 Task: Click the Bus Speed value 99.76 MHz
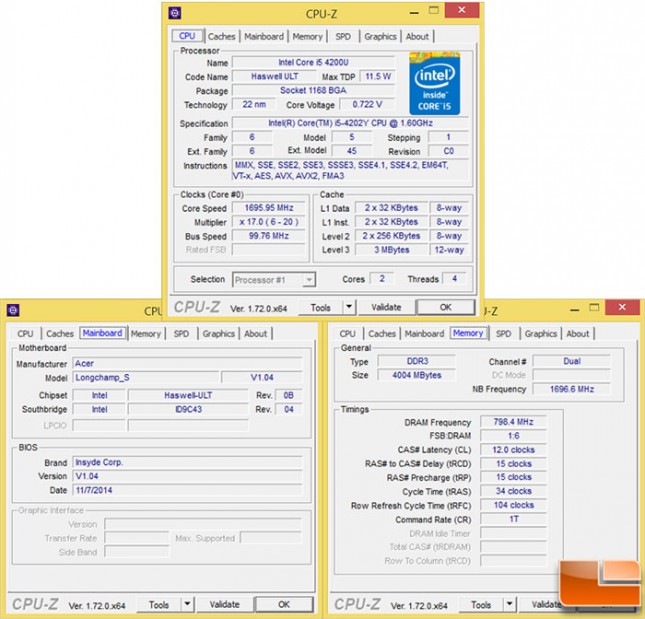tap(269, 236)
